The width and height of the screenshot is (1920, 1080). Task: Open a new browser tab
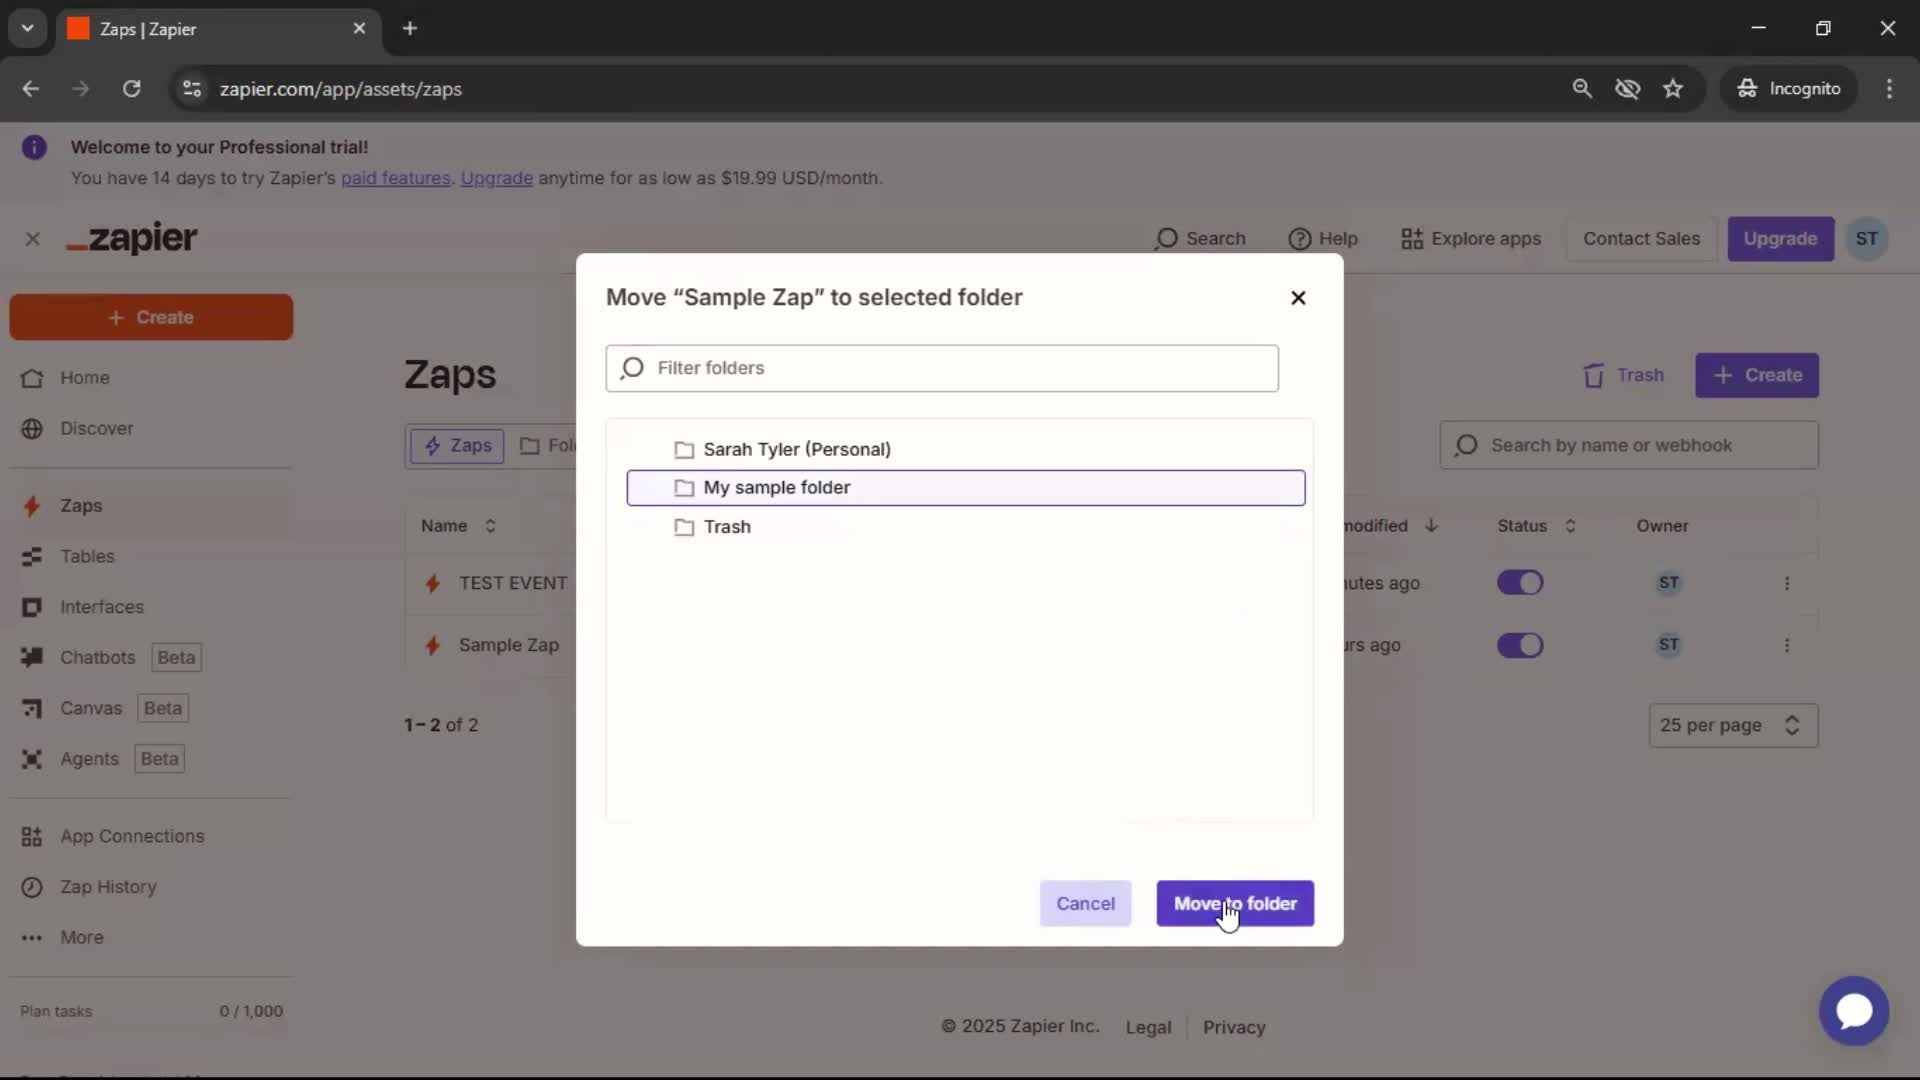(x=410, y=29)
